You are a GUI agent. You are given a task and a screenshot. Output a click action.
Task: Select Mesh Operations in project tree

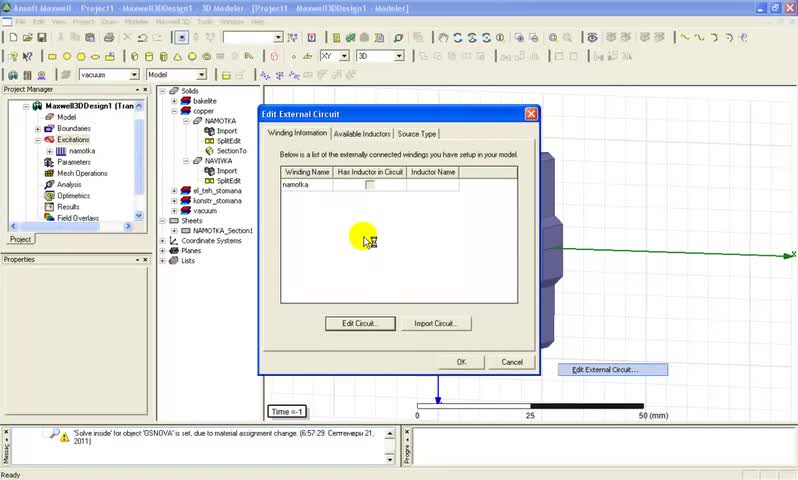[82, 174]
